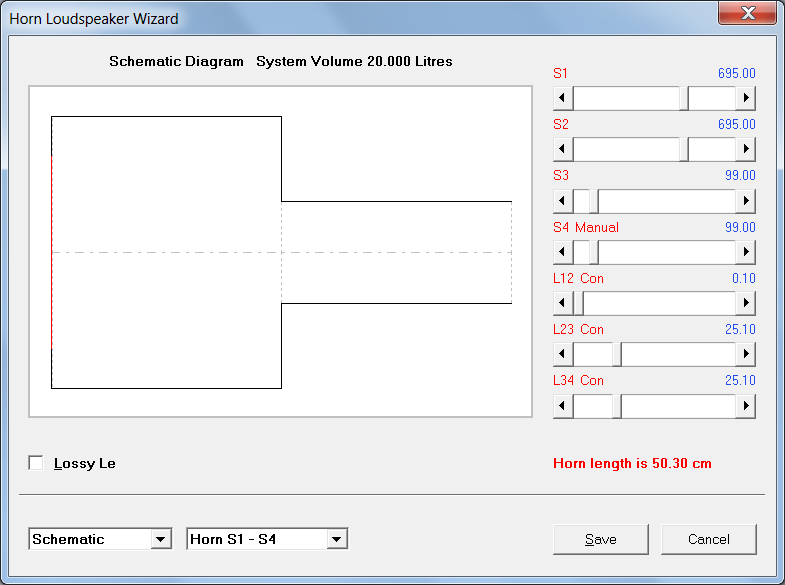Click the Schematic Diagram heading
Screen dimensions: 785x585
[176, 61]
